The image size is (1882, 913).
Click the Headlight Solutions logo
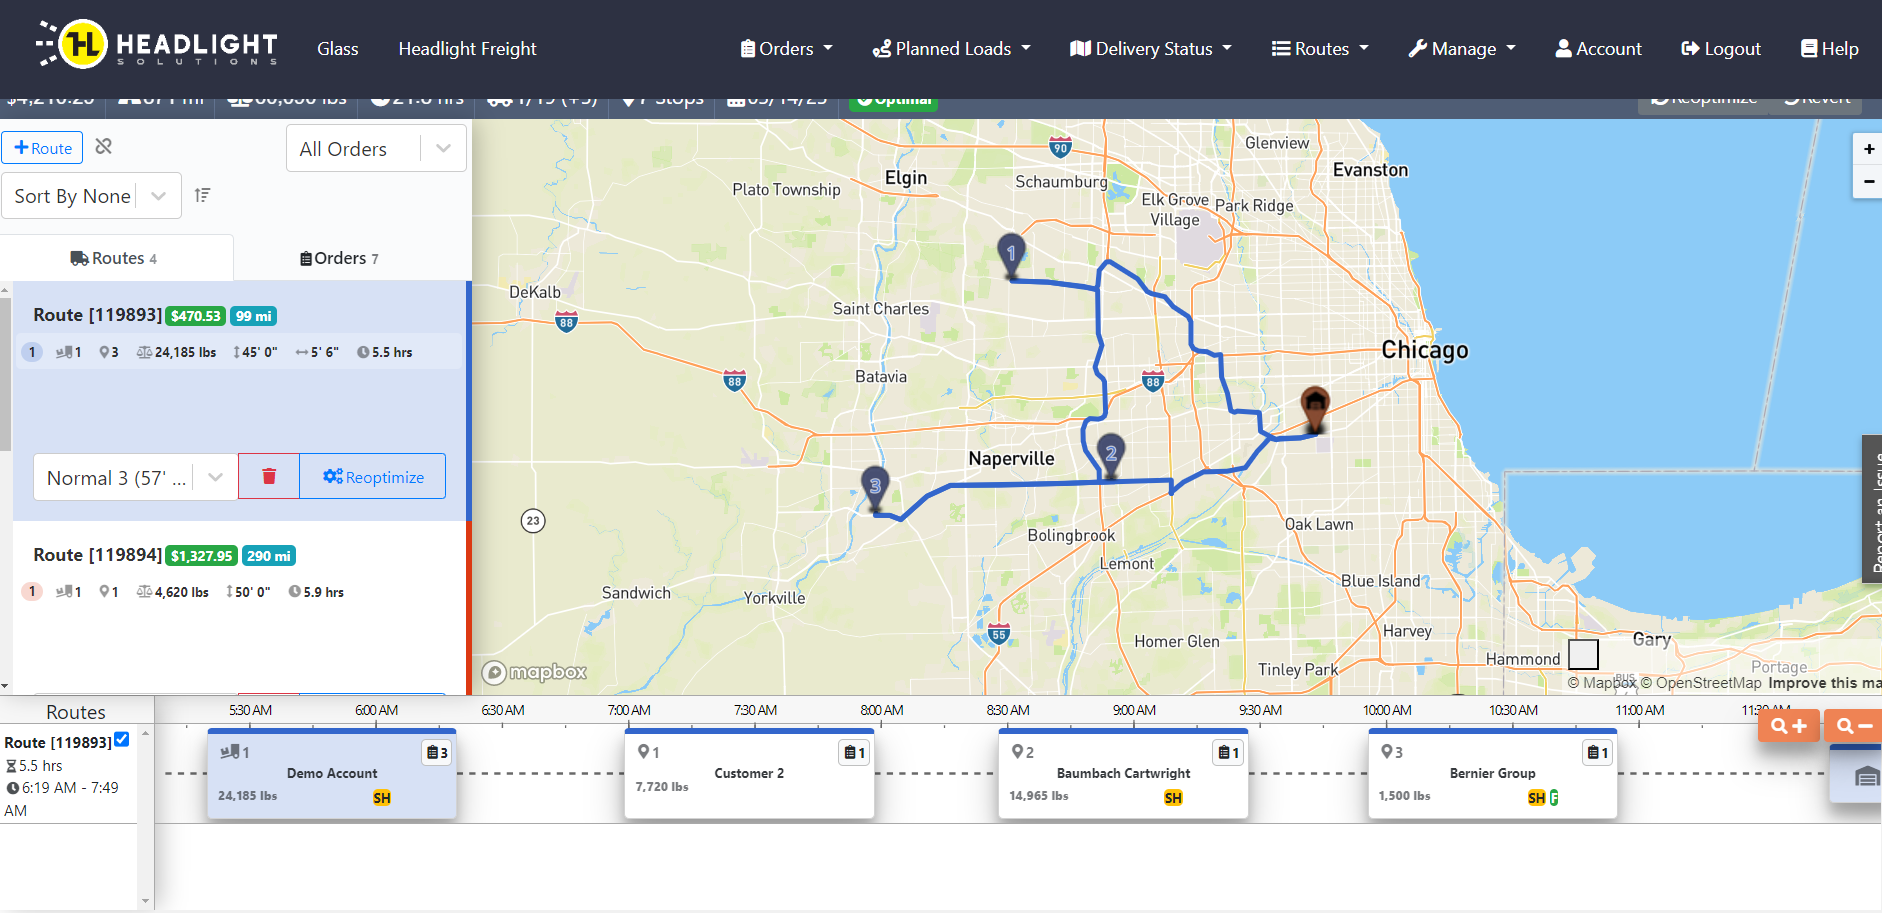(x=158, y=46)
